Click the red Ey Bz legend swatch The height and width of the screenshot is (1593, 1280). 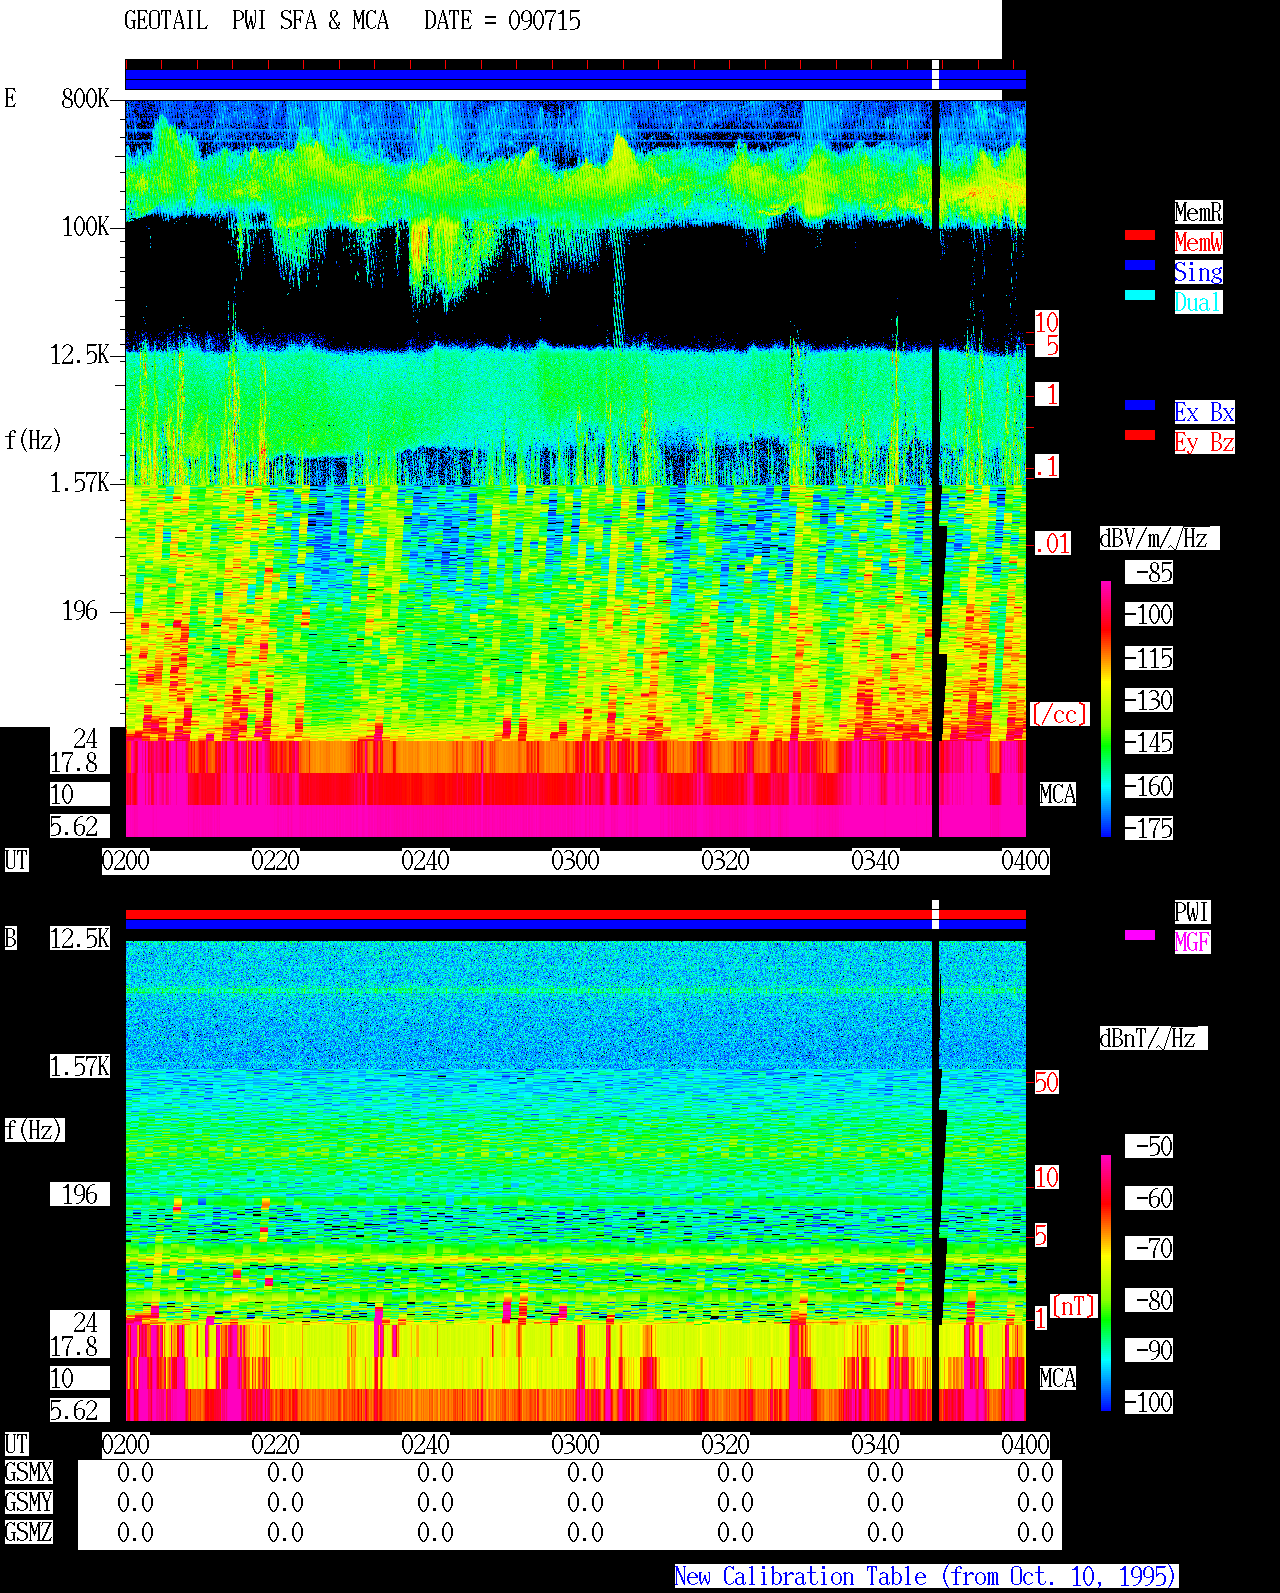[1140, 435]
